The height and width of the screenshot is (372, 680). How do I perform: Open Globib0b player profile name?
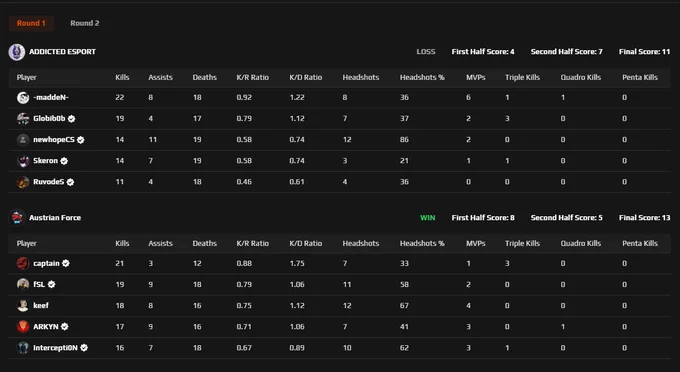click(x=49, y=118)
